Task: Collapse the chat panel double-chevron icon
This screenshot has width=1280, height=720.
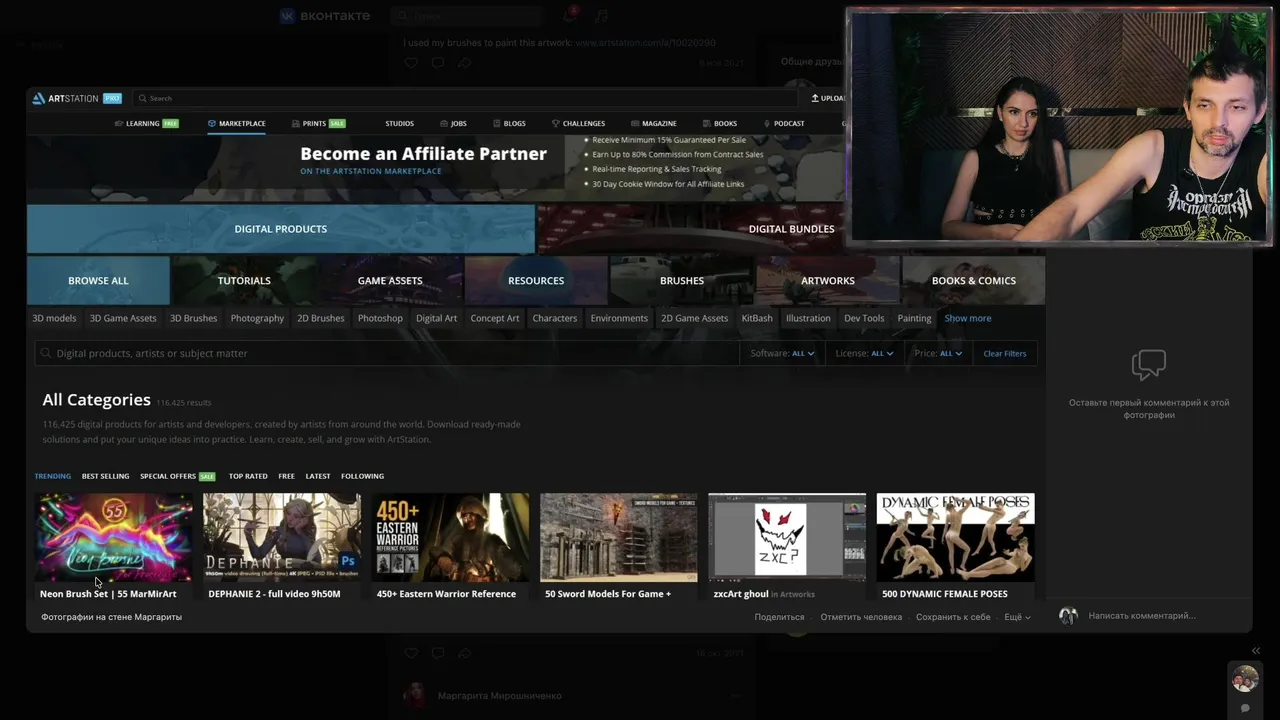Action: (1256, 651)
